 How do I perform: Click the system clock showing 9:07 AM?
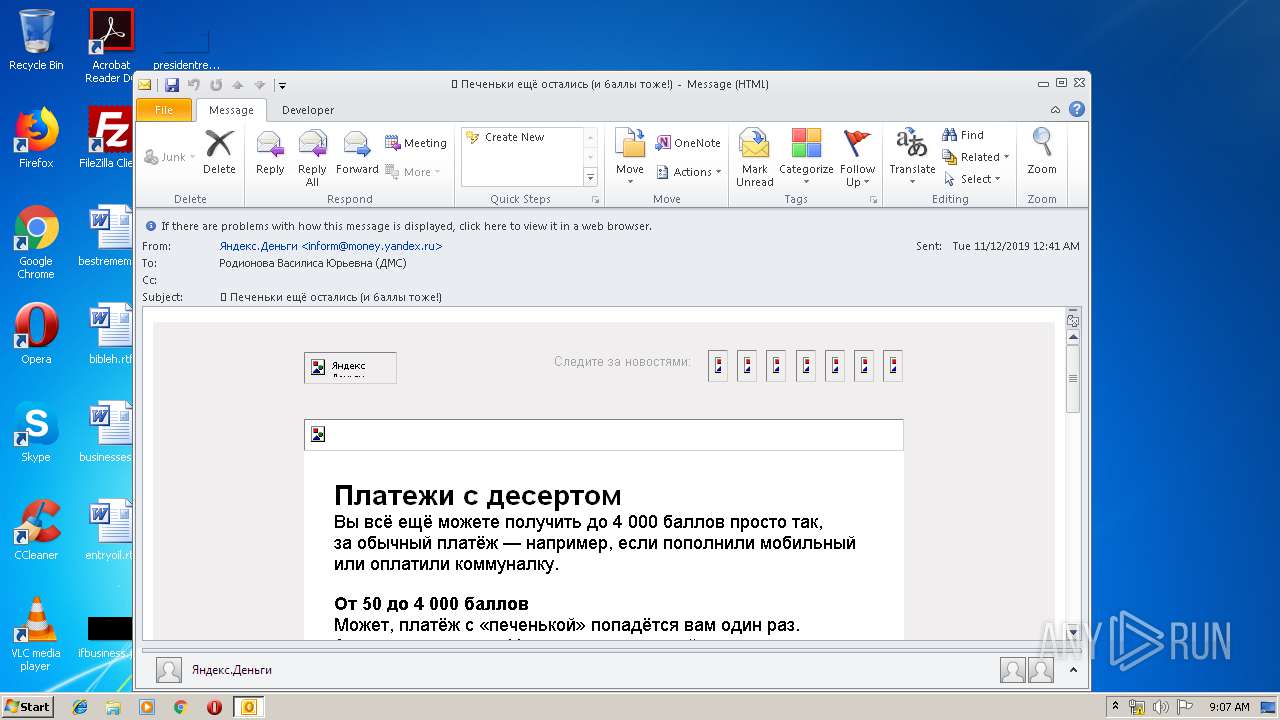[x=1229, y=707]
